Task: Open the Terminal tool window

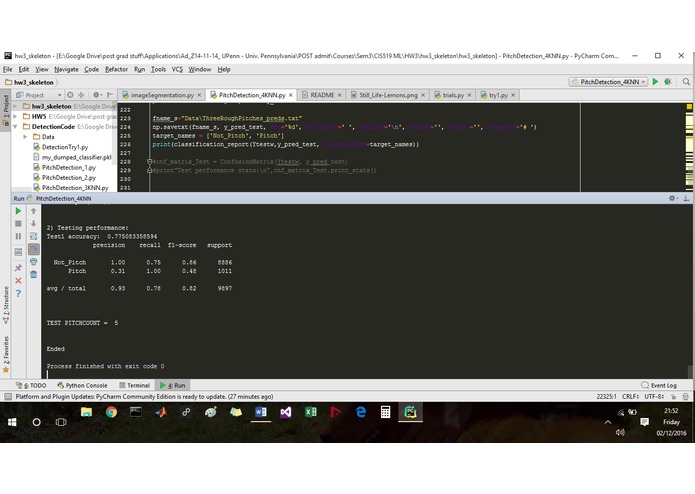Action: (134, 385)
